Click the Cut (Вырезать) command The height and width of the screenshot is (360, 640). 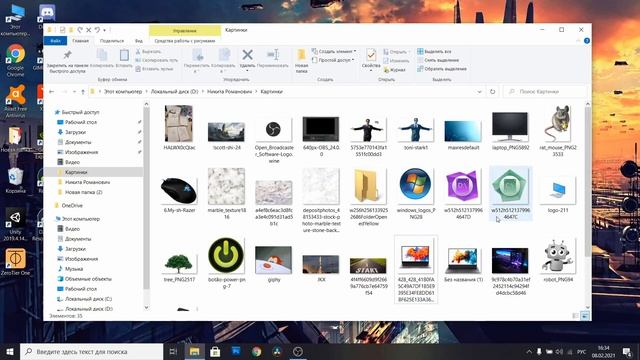click(148, 51)
